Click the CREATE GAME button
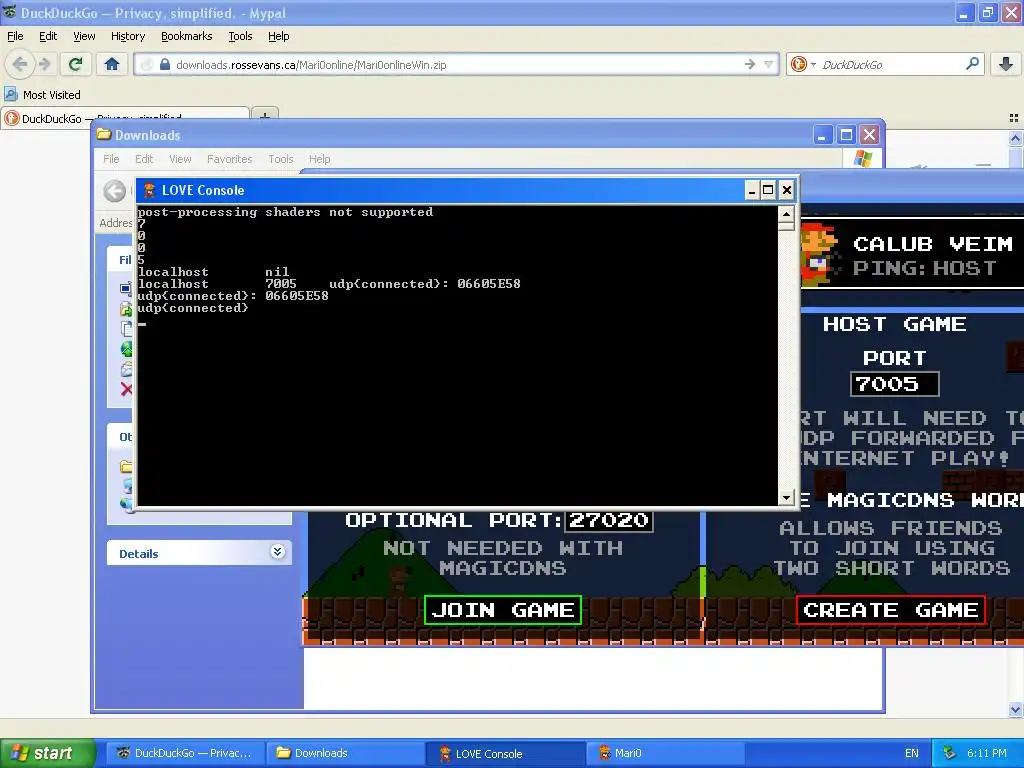1024x768 pixels. 891,610
